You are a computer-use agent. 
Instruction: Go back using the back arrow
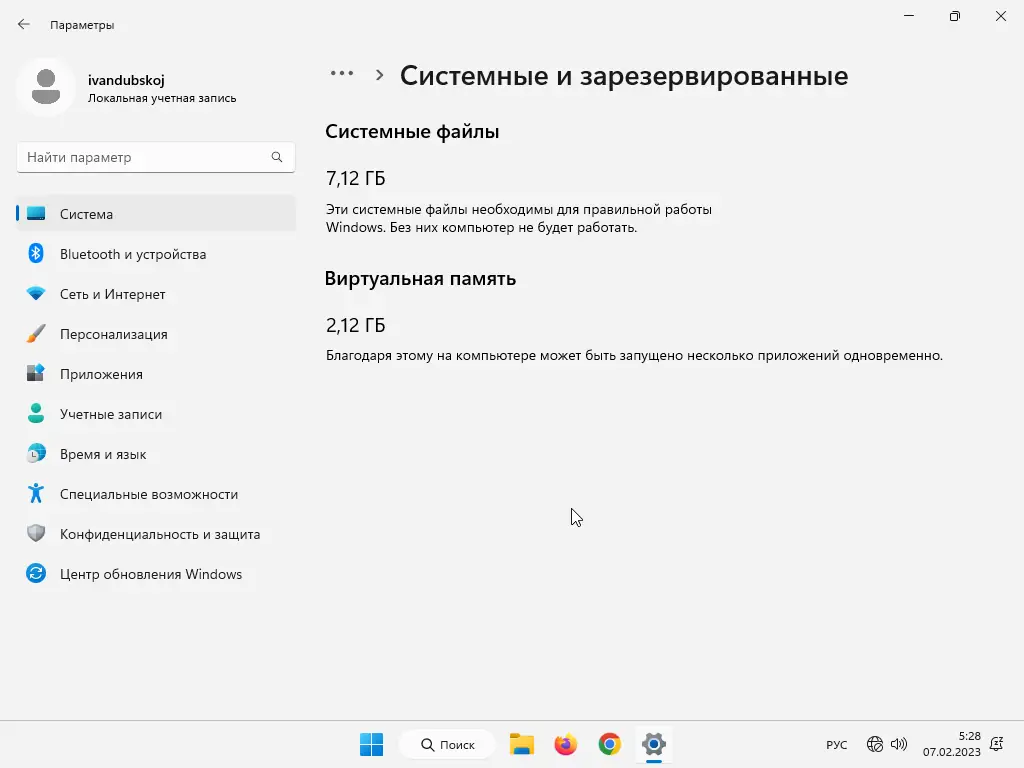click(x=22, y=24)
